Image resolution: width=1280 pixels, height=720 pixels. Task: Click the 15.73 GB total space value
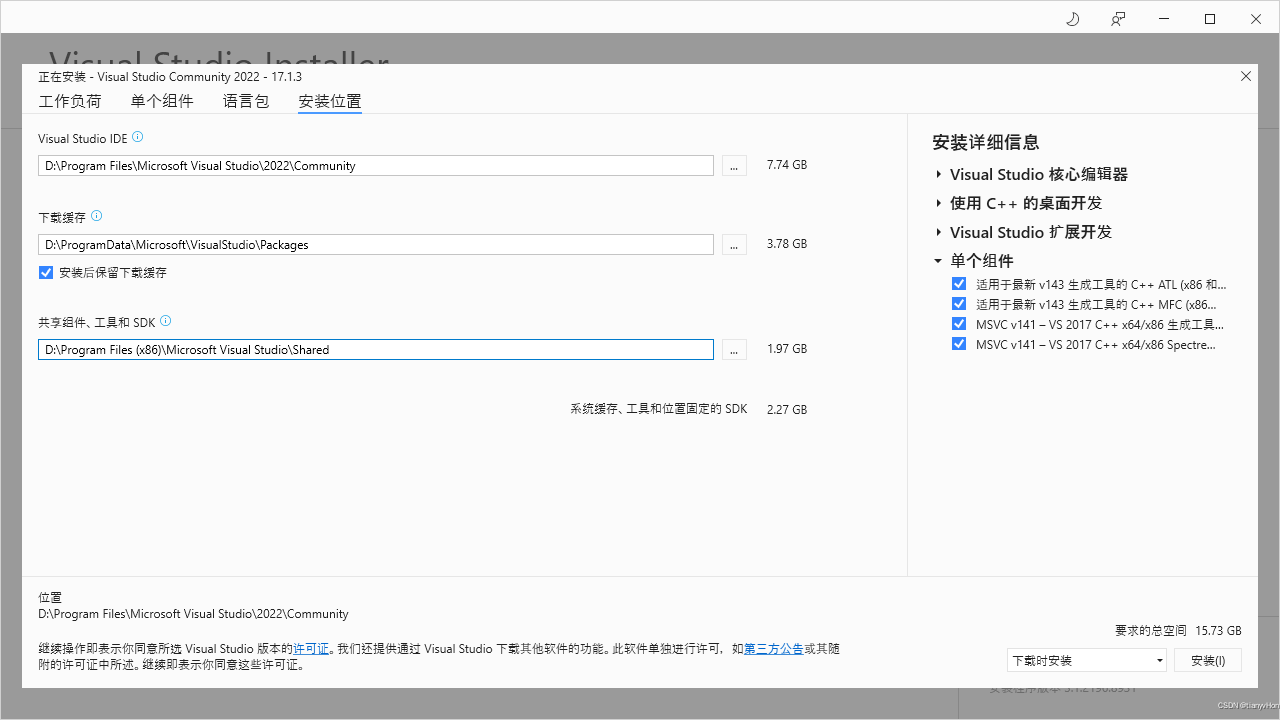coord(1218,631)
